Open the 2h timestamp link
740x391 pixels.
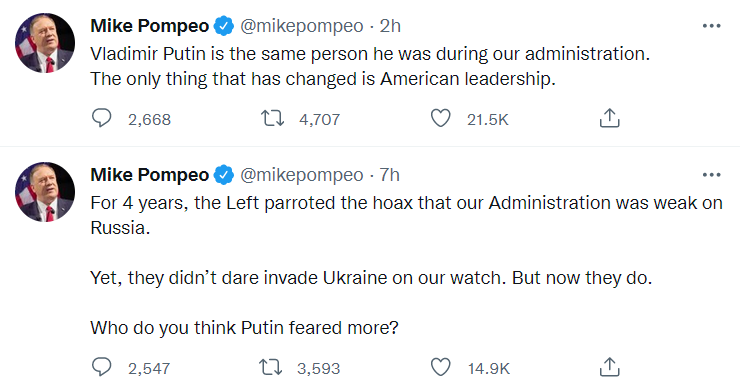click(x=390, y=26)
